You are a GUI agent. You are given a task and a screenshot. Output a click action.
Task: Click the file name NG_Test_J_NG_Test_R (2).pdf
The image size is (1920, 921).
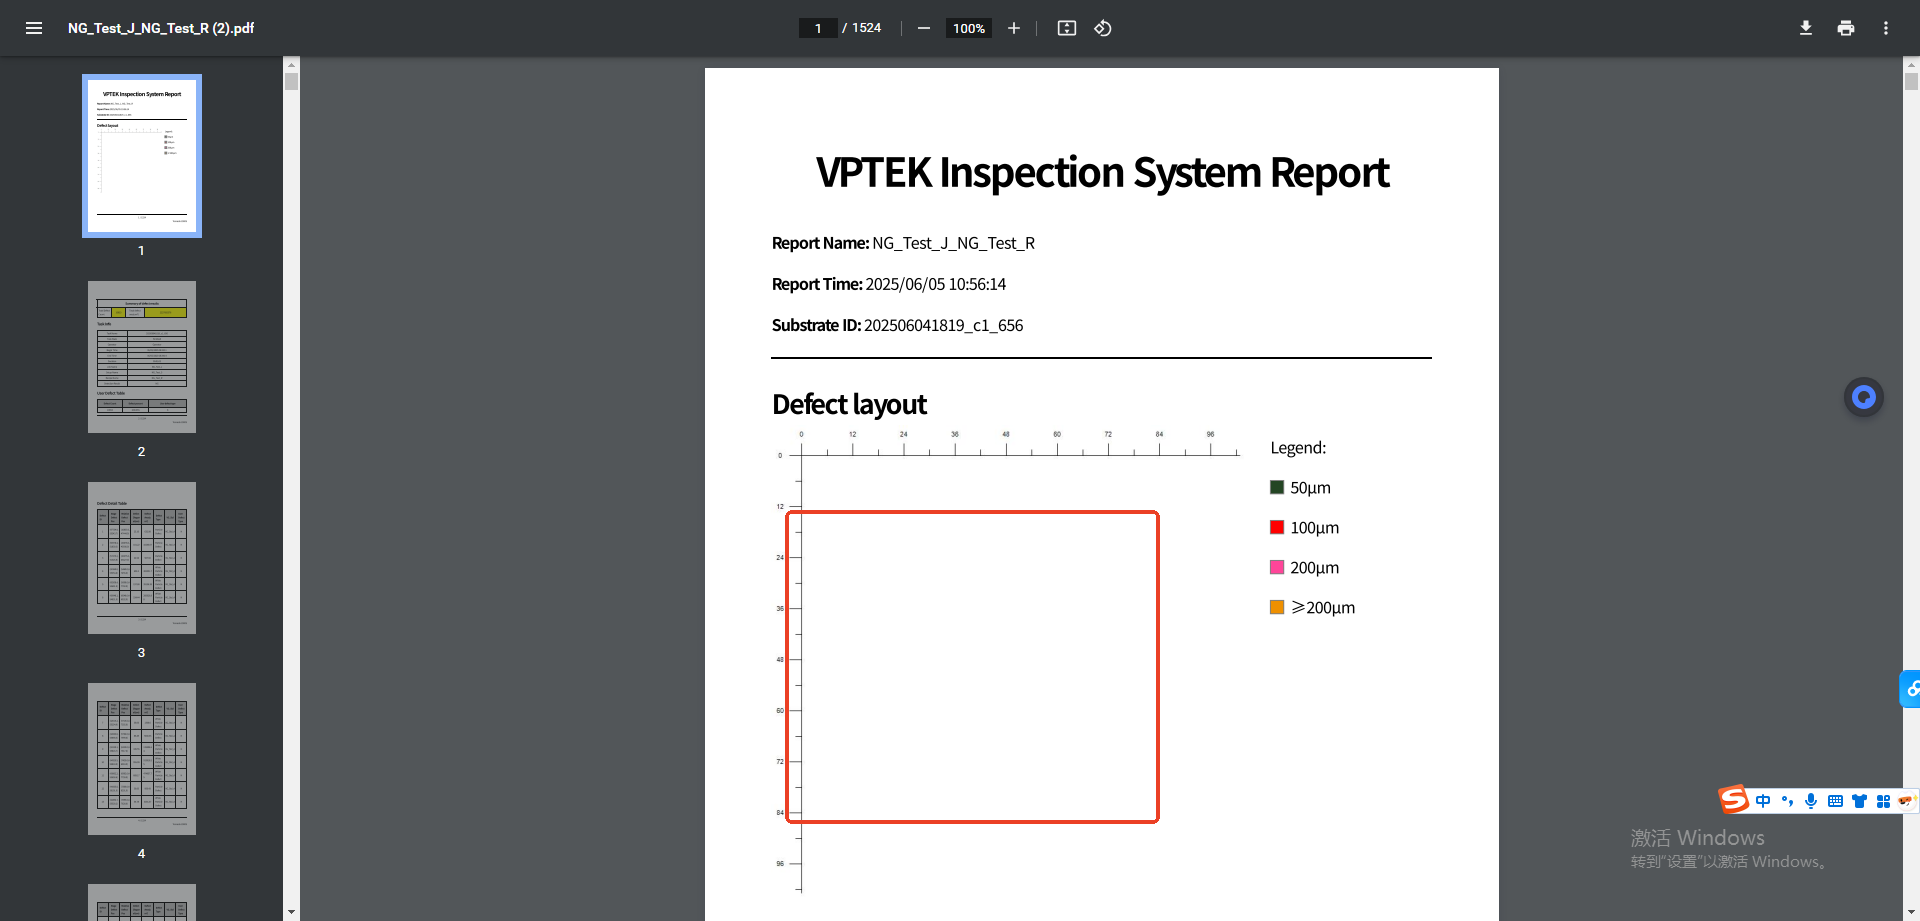coord(161,28)
